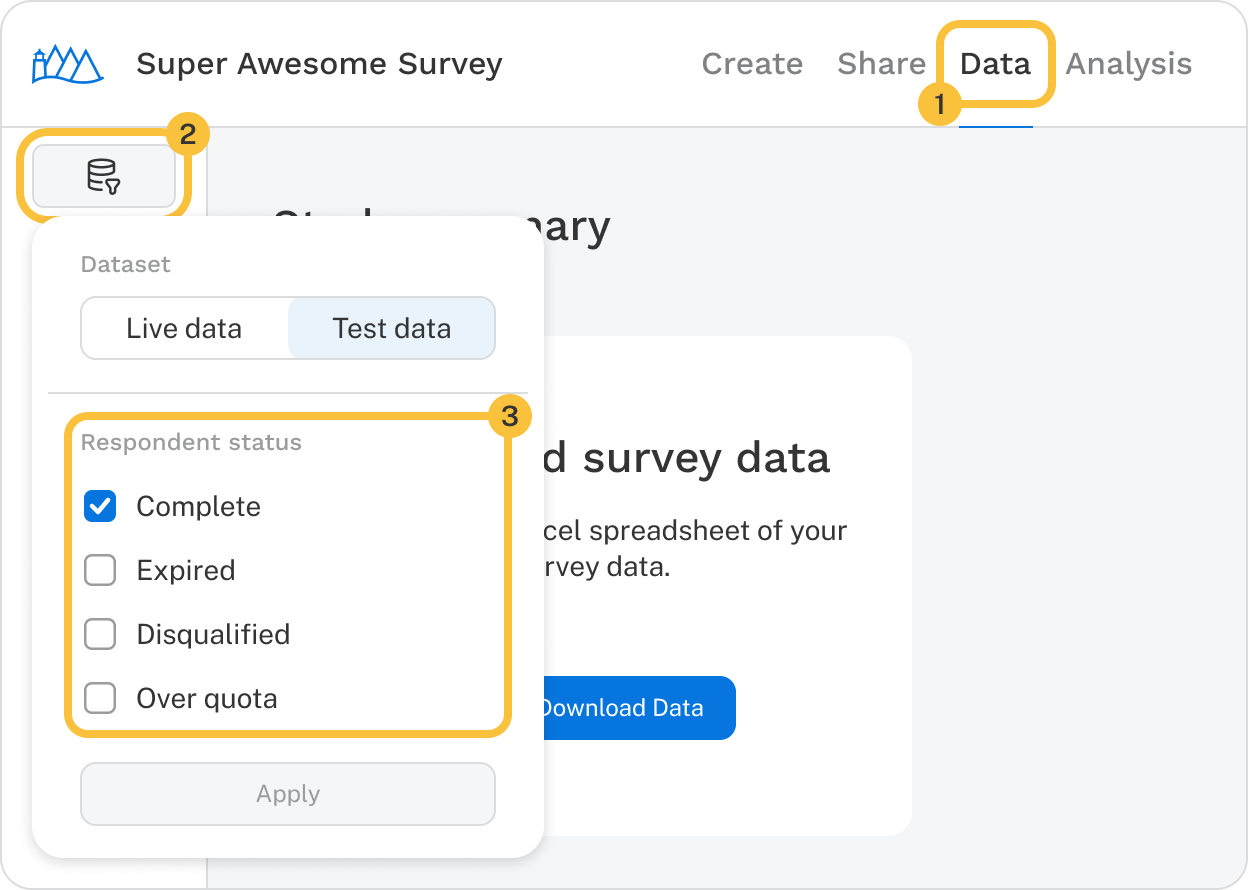Uncheck the Complete respondent status

coord(100,507)
